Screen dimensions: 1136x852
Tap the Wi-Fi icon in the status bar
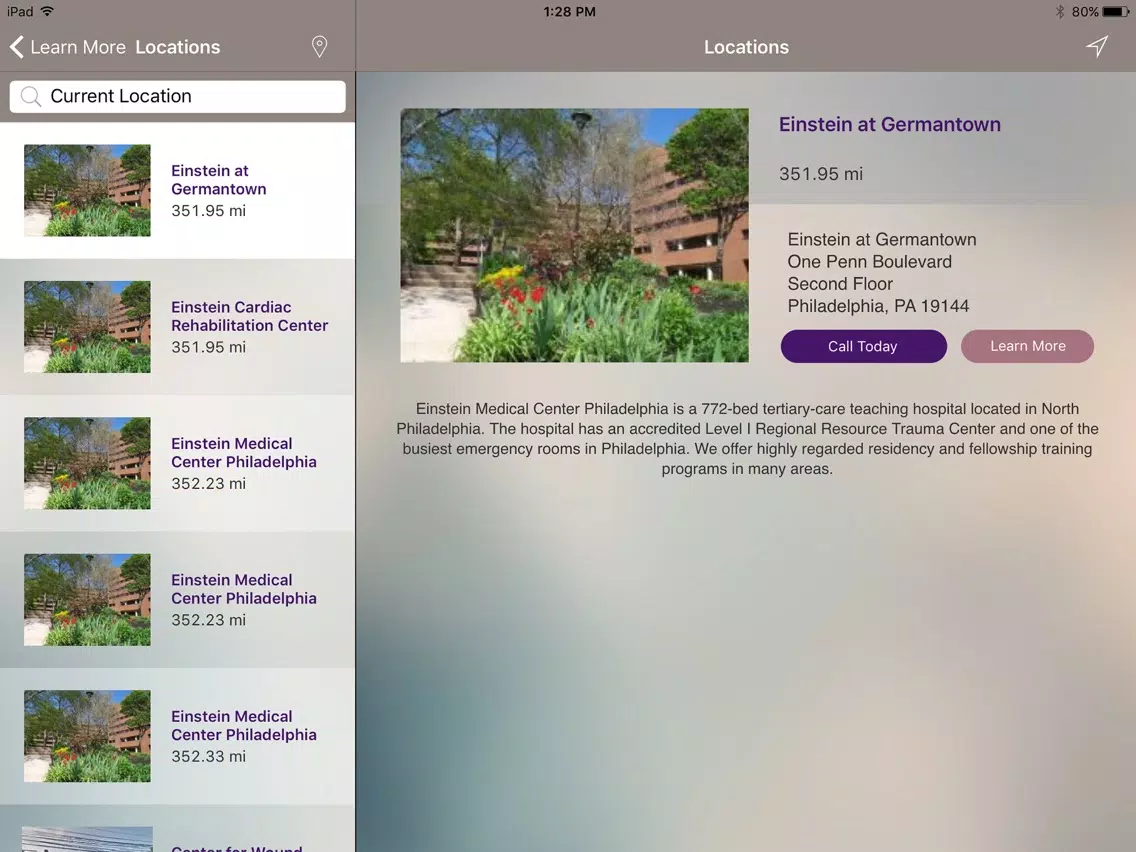(47, 11)
